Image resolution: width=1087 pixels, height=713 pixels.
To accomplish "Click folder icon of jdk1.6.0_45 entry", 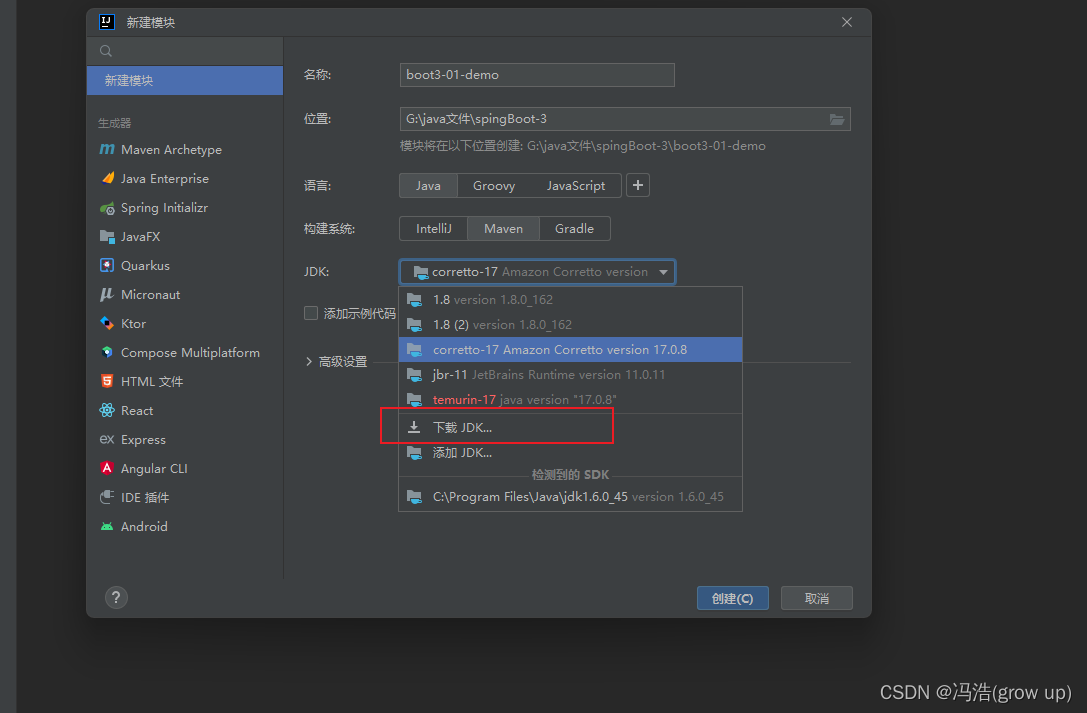I will point(415,497).
